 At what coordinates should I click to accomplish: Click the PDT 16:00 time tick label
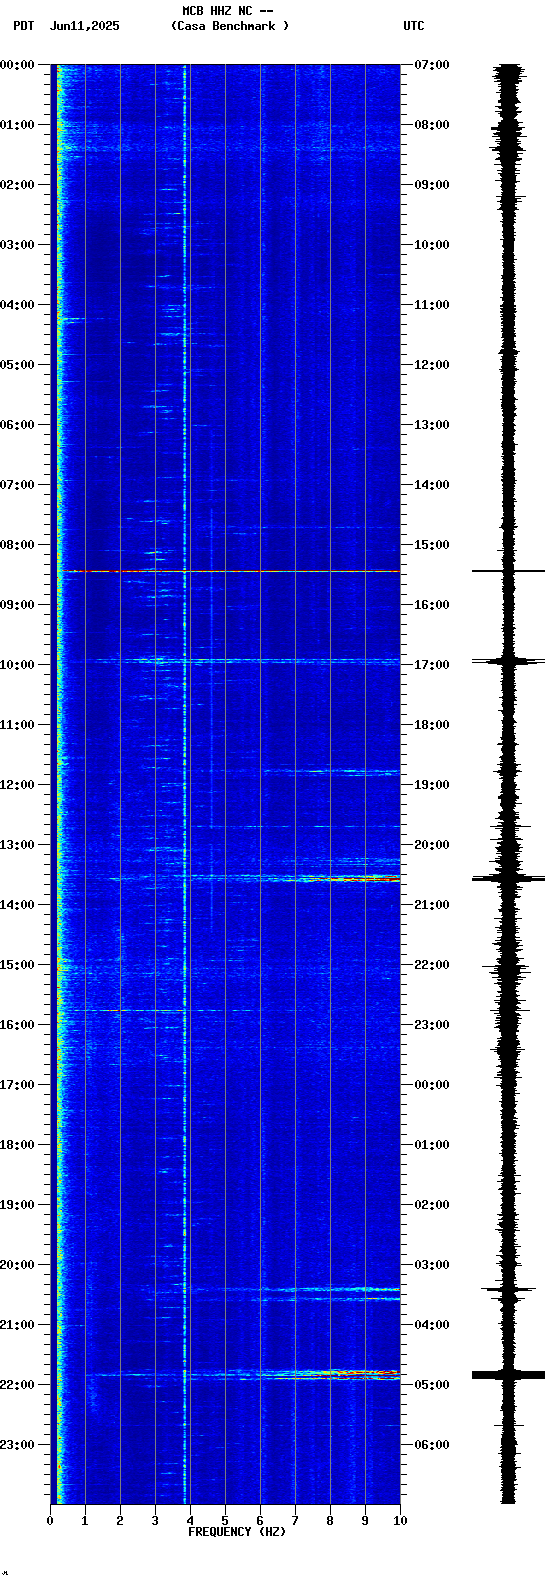pos(18,1025)
